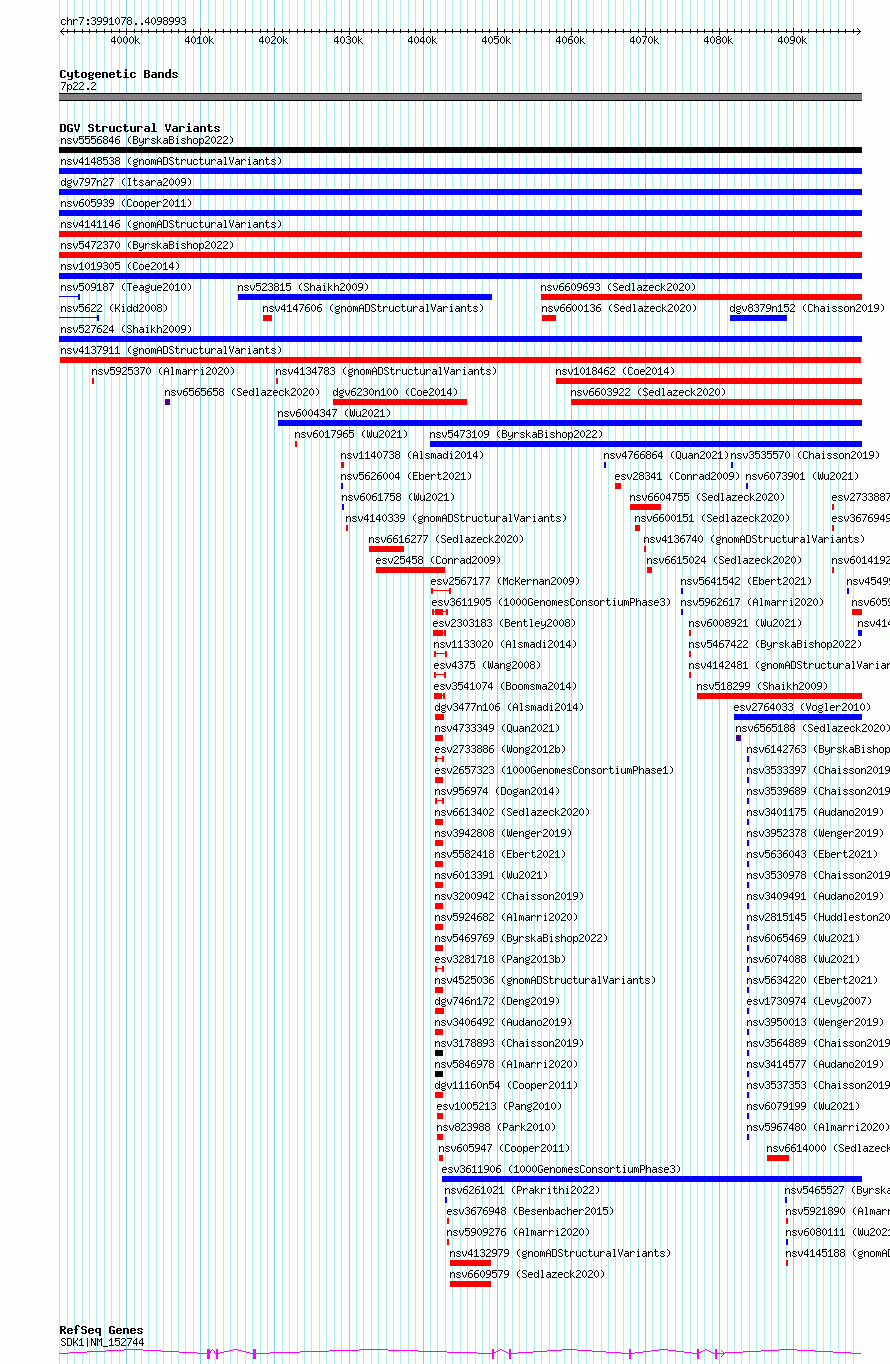This screenshot has height=1364, width=890.
Task: Click dgv6230n100 (Coe2014) label
Action: (x=396, y=393)
